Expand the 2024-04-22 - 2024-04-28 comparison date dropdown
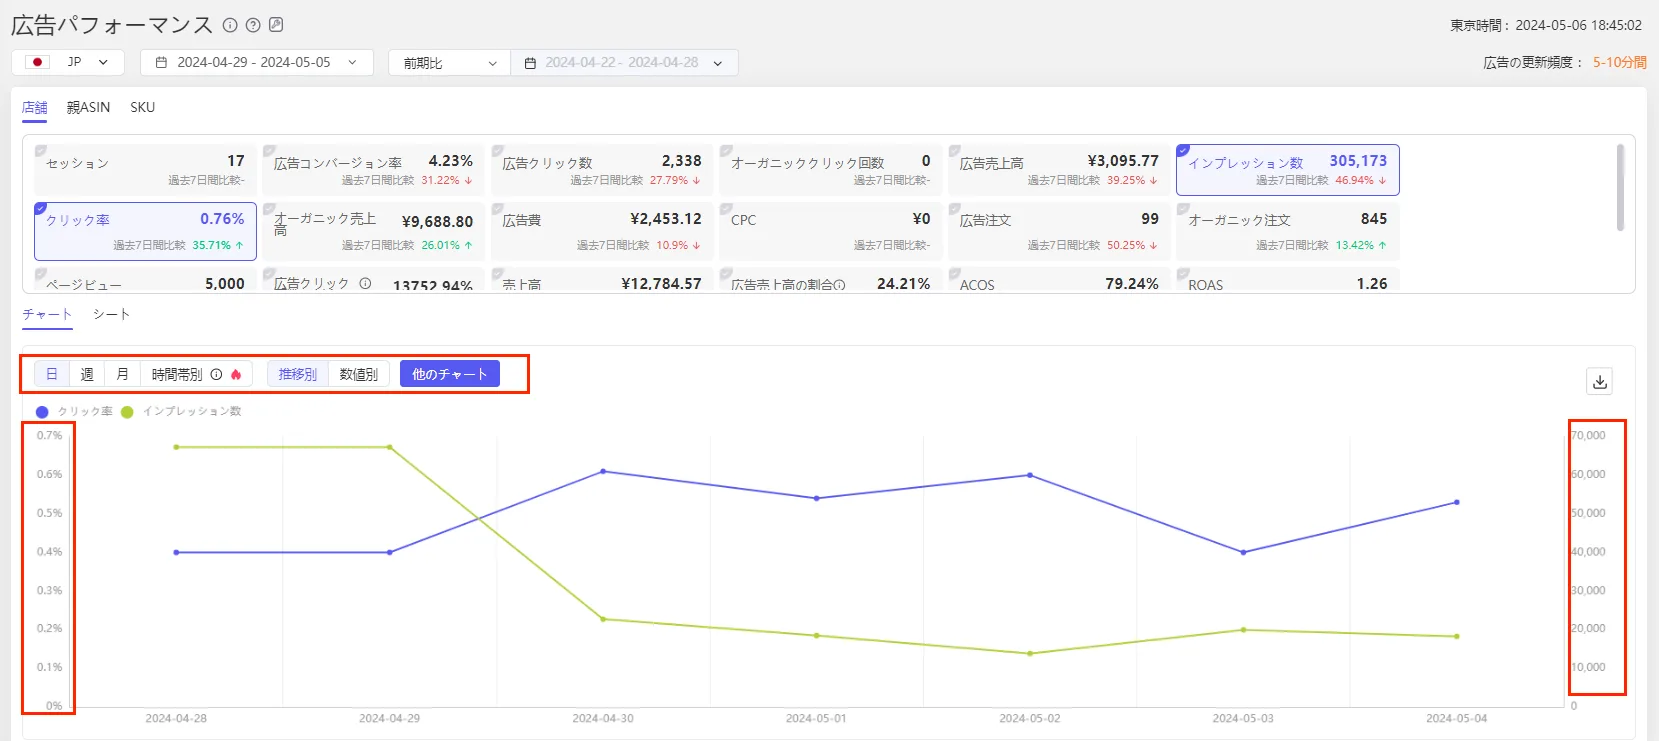The width and height of the screenshot is (1659, 741). (x=625, y=62)
